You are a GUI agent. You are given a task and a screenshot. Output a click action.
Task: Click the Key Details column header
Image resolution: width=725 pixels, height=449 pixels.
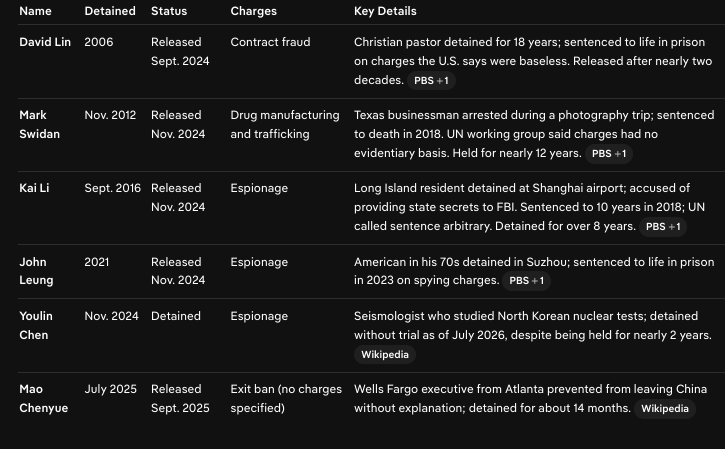click(x=385, y=11)
